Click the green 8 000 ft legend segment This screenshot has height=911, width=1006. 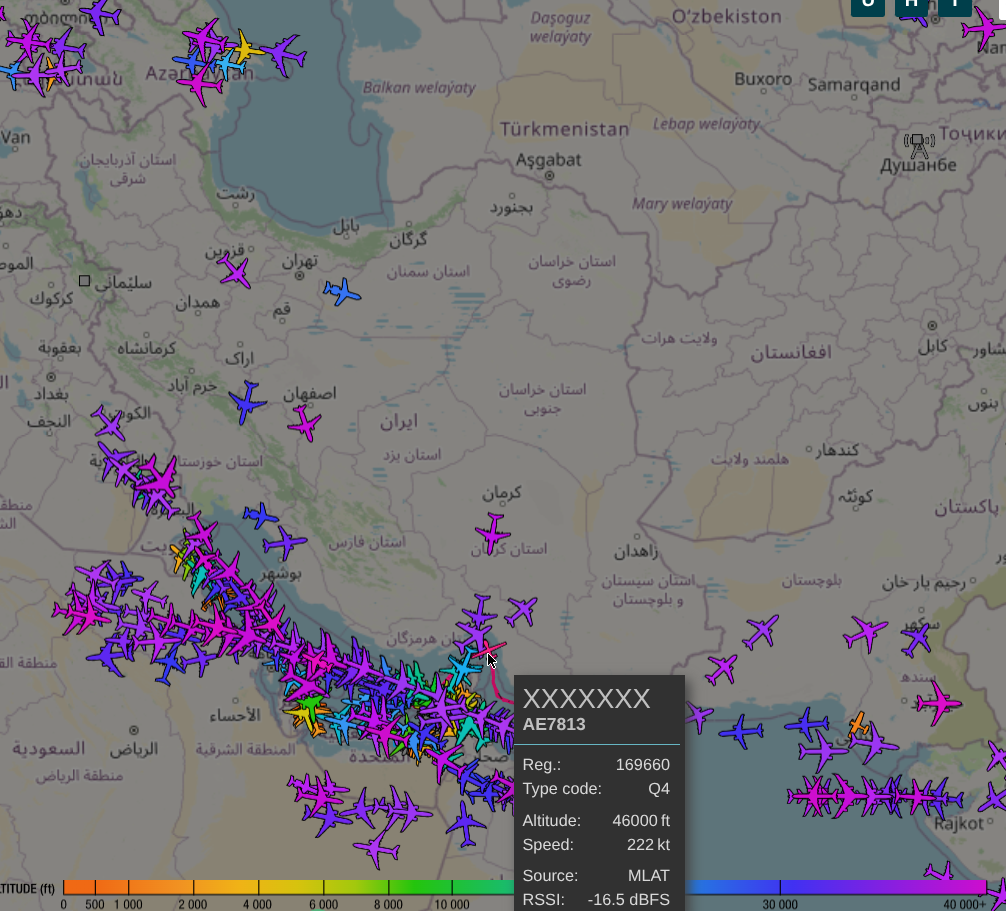(420, 887)
